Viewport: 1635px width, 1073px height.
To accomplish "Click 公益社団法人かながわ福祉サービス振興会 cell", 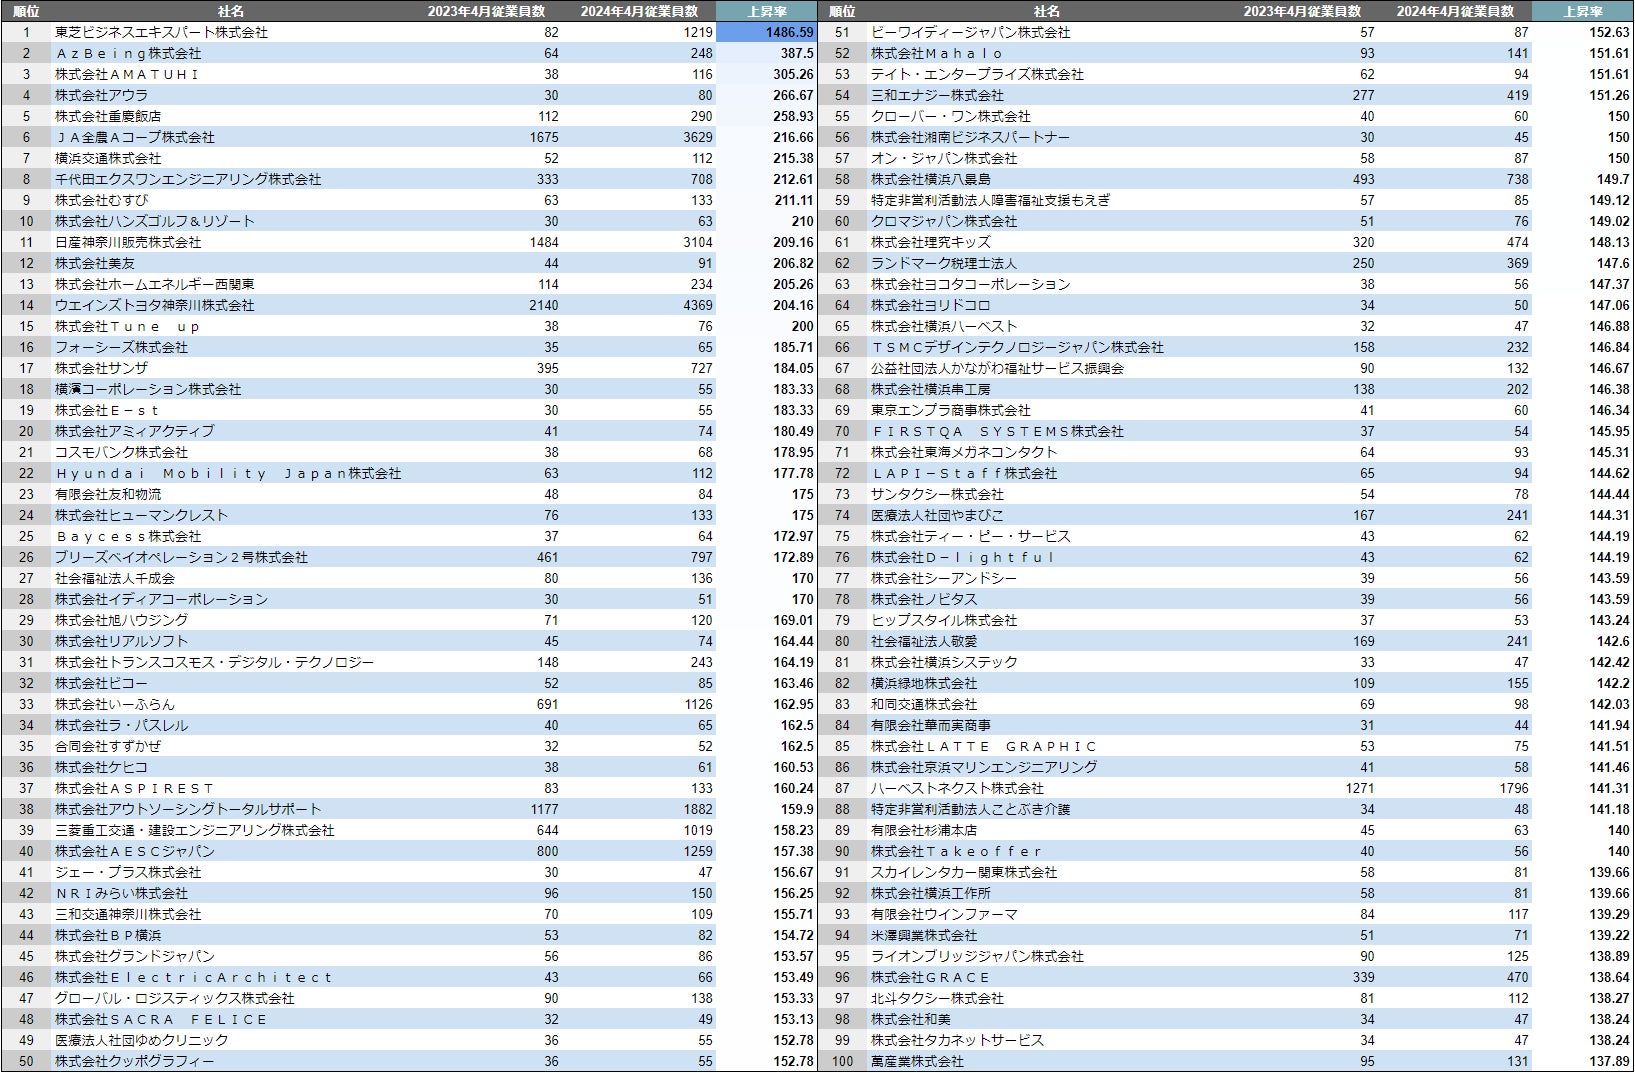I will 997,368.
